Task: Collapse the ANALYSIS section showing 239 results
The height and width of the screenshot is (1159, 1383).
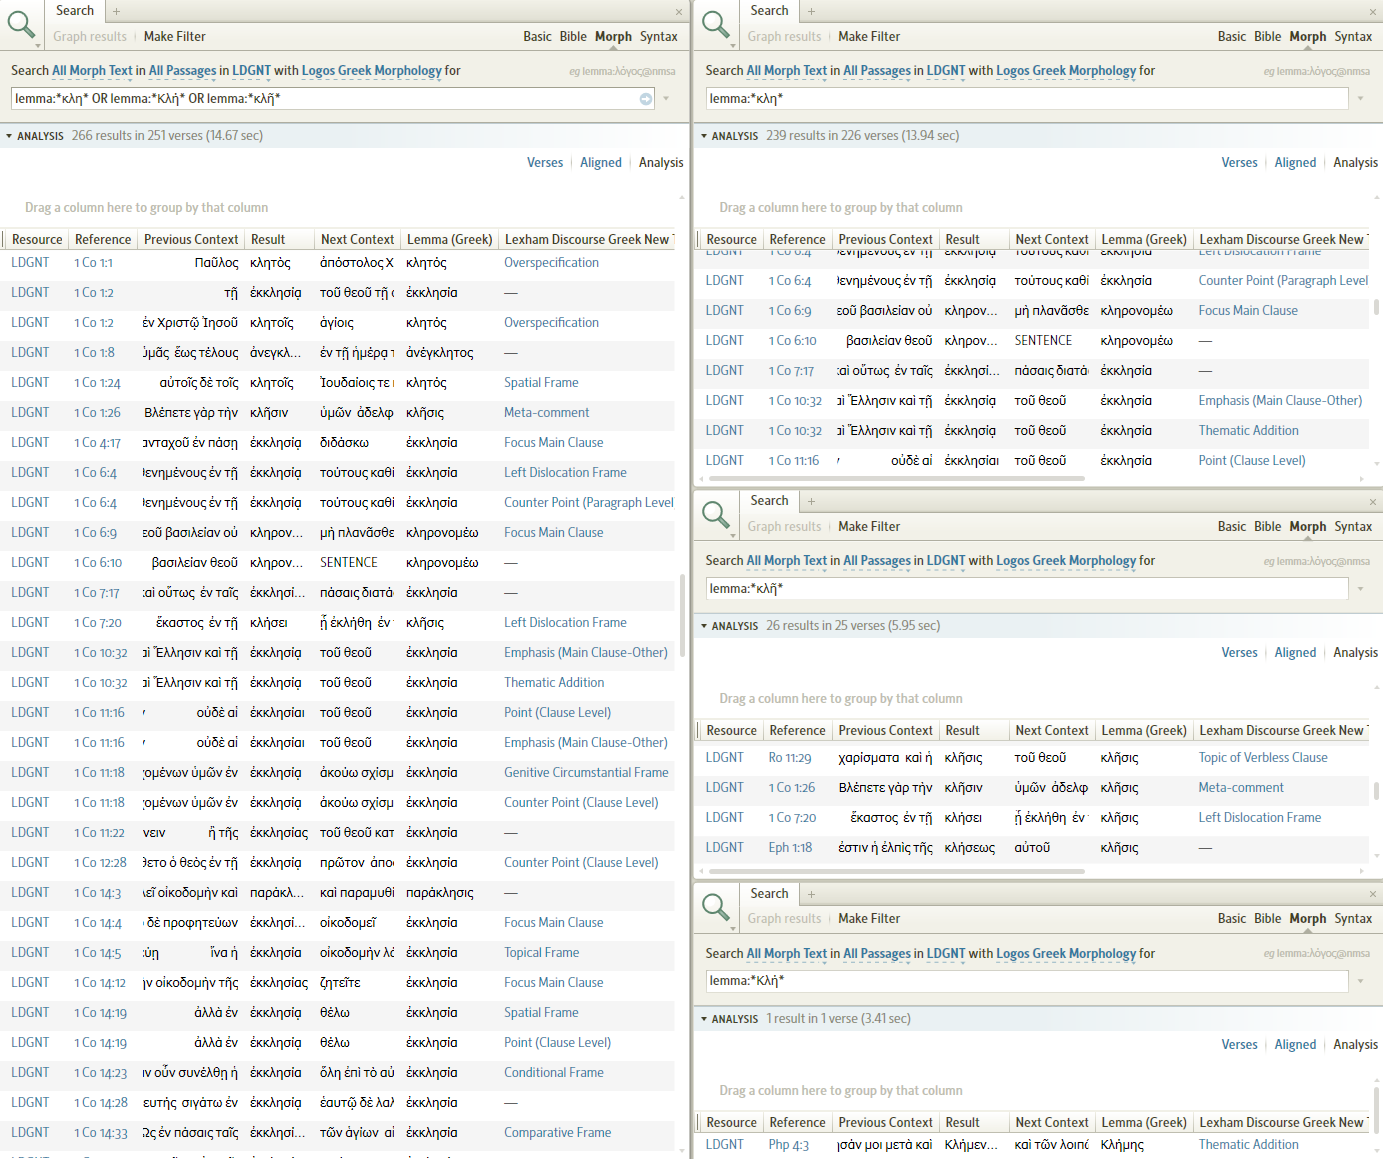Action: tap(704, 136)
